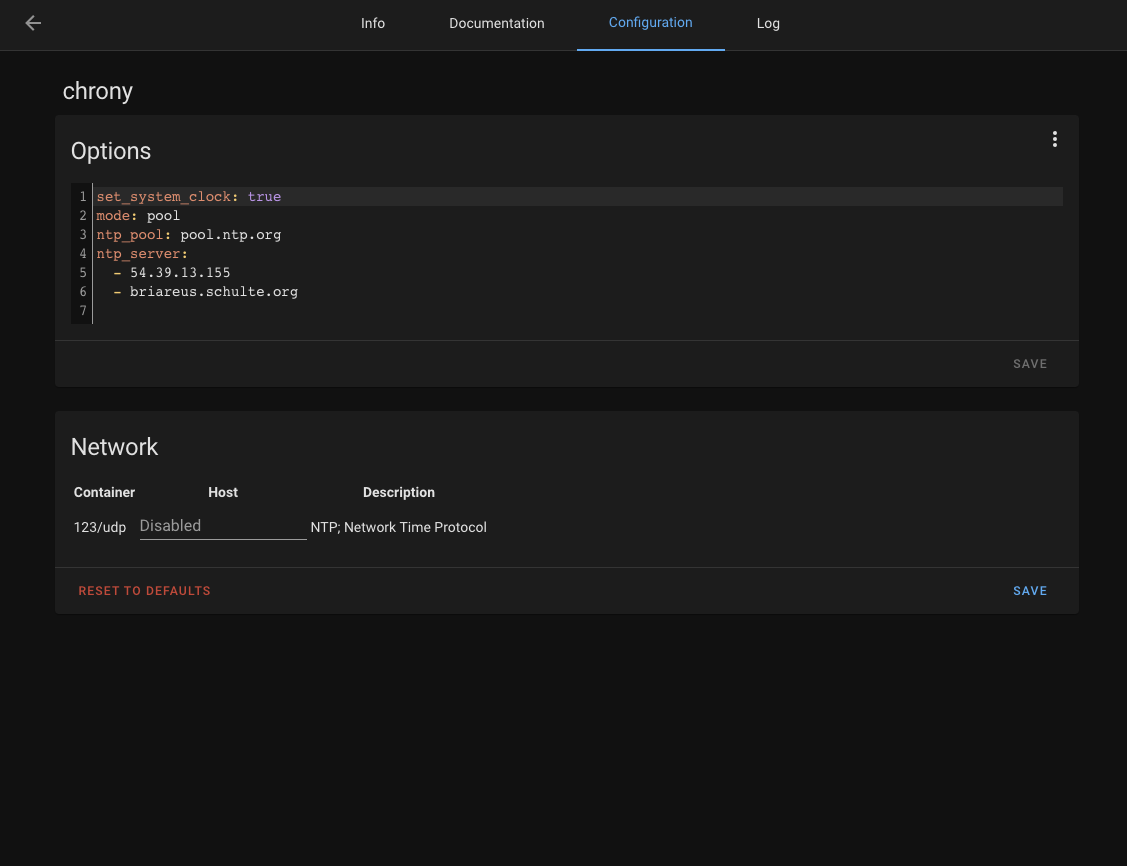Click the set_system_clock line in the editor
The image size is (1127, 866).
[579, 196]
